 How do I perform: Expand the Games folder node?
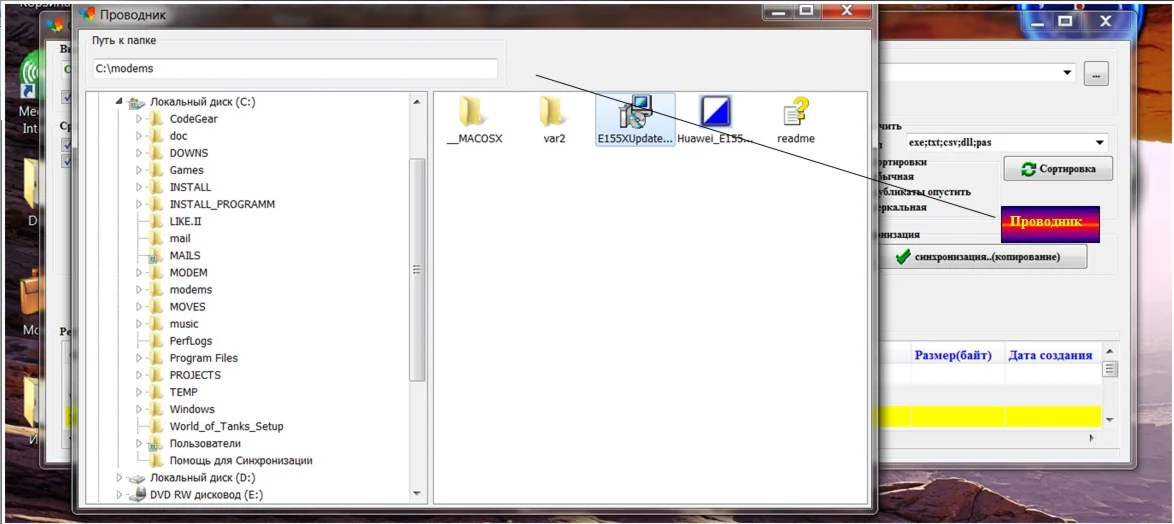point(139,170)
